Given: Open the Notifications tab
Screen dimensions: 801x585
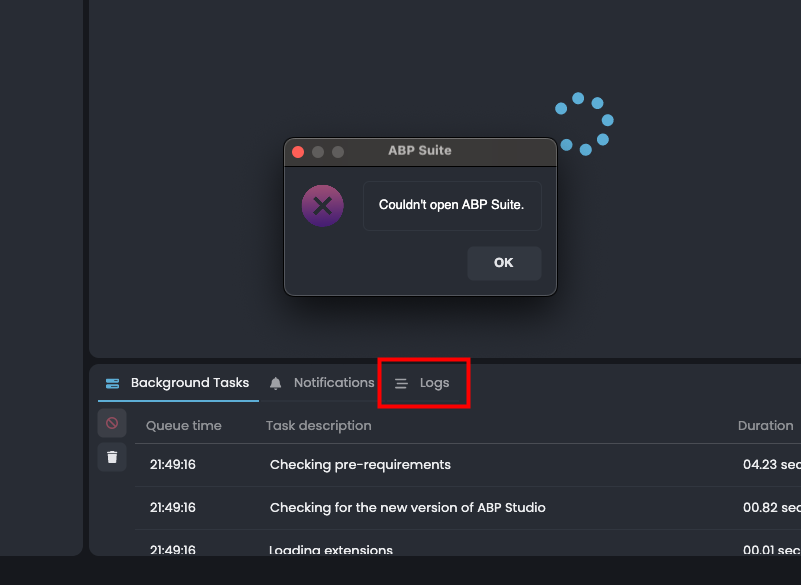Looking at the screenshot, I should [x=322, y=383].
